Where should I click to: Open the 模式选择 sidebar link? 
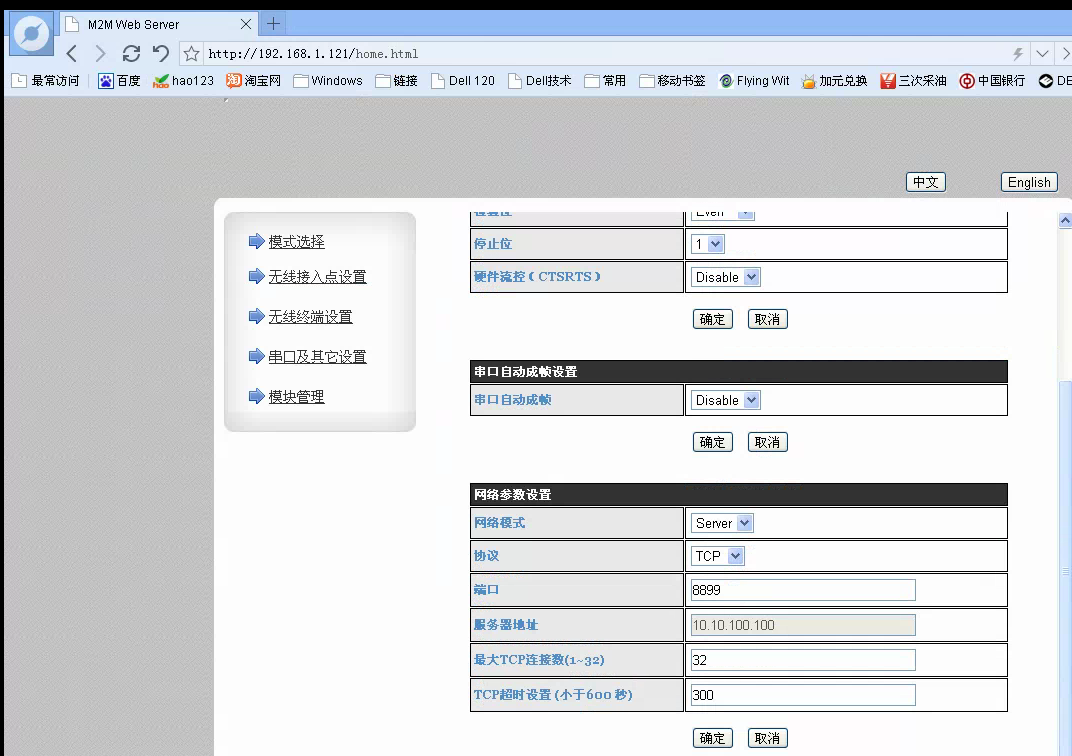click(x=296, y=241)
